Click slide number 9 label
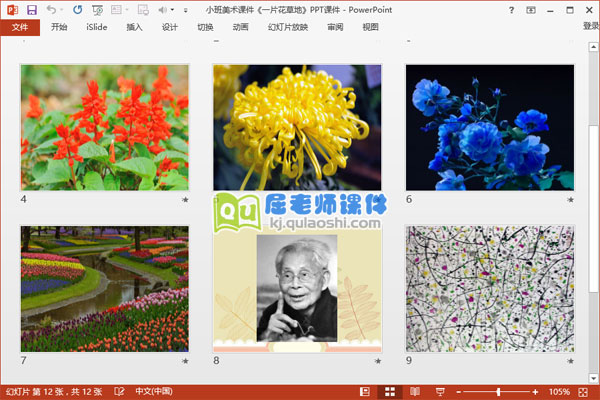The width and height of the screenshot is (600, 400). 409,361
